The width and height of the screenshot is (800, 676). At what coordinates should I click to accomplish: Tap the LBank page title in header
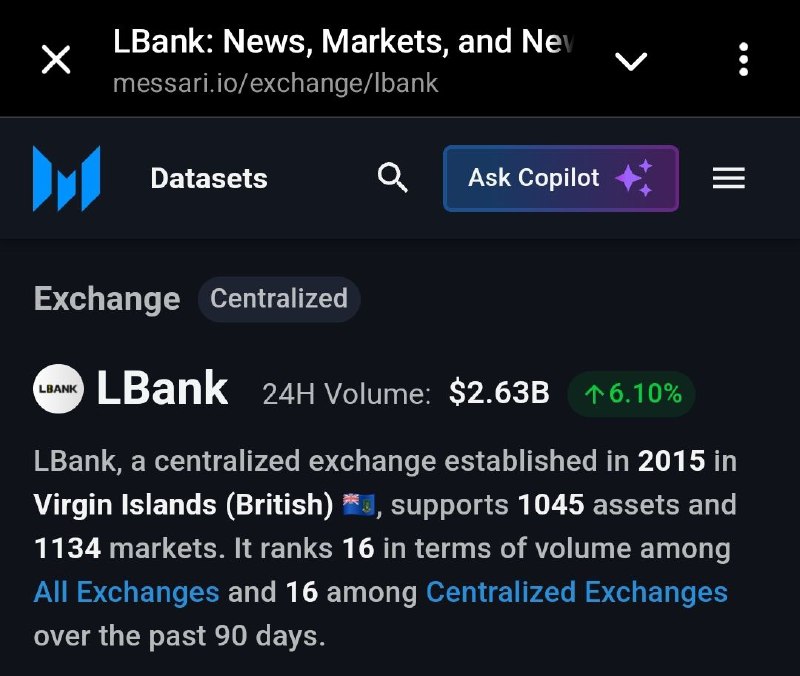pos(343,41)
